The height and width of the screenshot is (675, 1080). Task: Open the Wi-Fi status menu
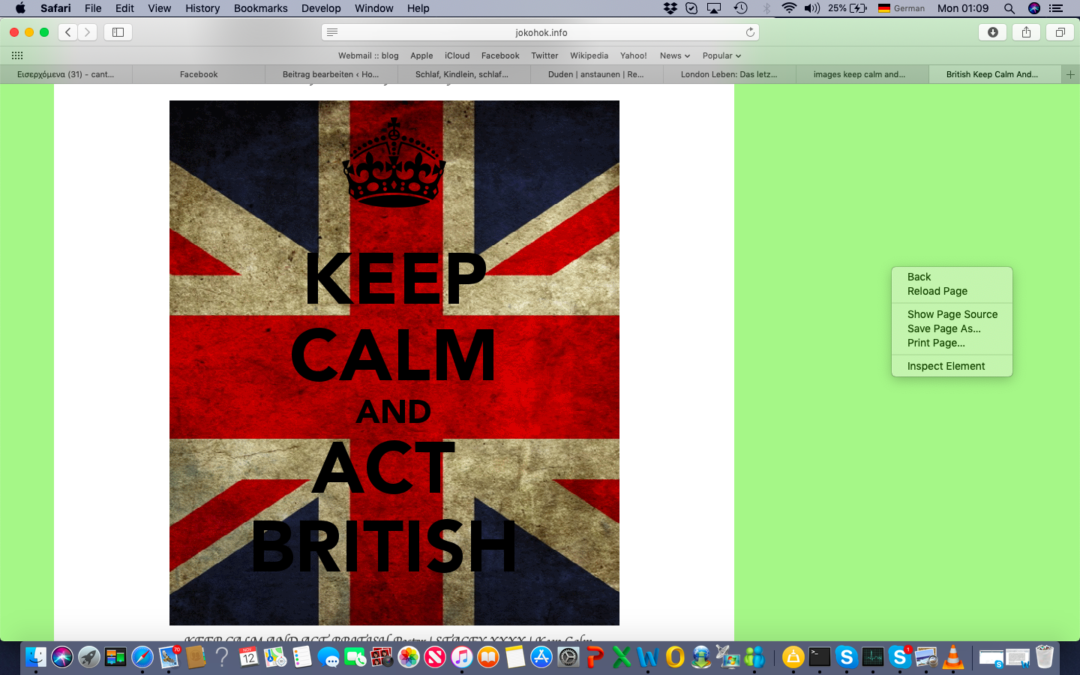[x=789, y=8]
